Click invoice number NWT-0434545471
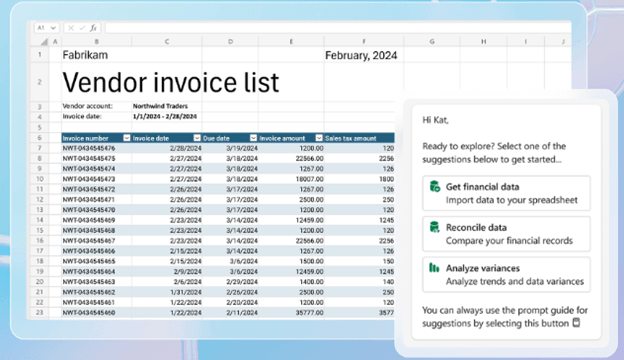Viewport: 624px width, 360px height. click(x=89, y=199)
